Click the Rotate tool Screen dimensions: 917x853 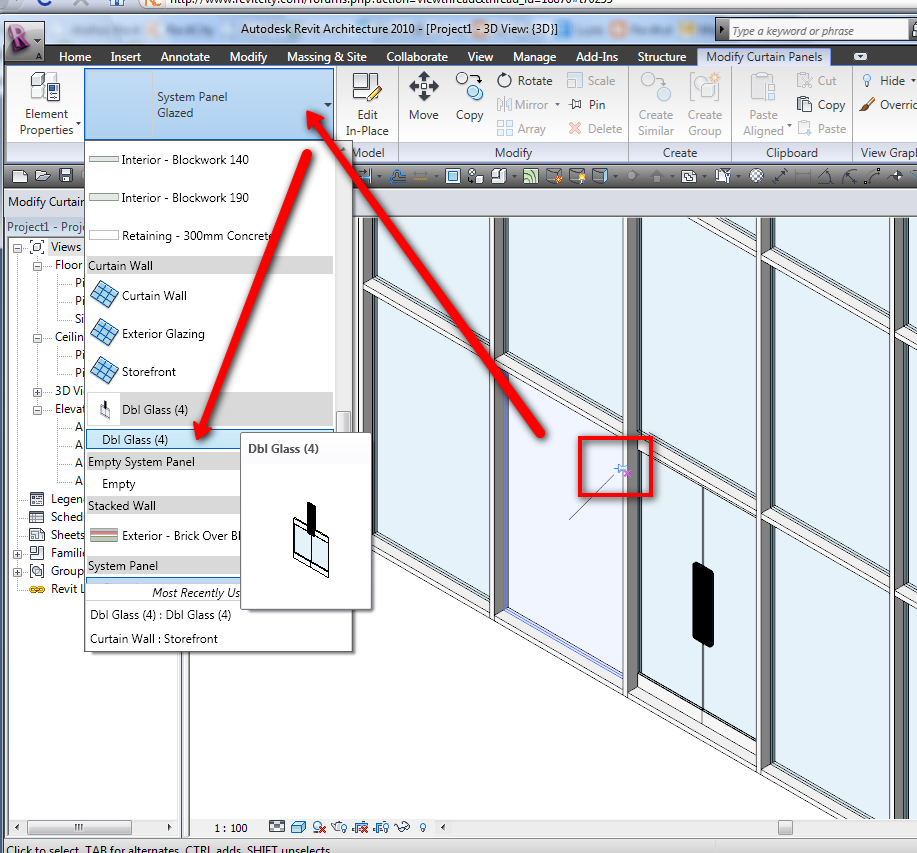[525, 81]
